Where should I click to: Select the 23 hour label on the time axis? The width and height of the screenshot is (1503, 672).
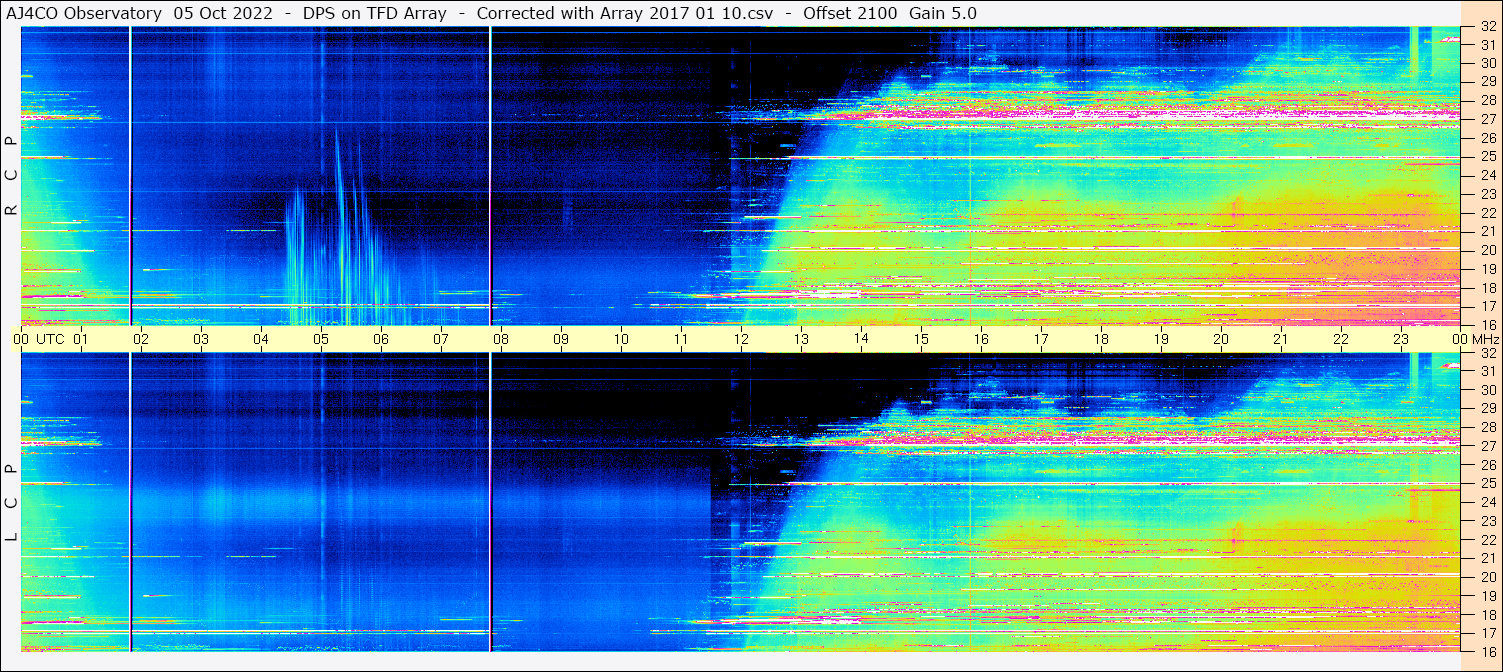[1401, 339]
